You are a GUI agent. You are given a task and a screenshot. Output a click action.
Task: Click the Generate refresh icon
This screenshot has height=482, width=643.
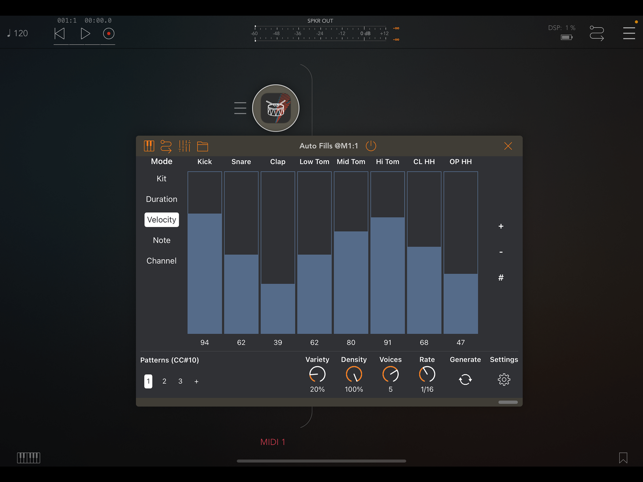[465, 380]
